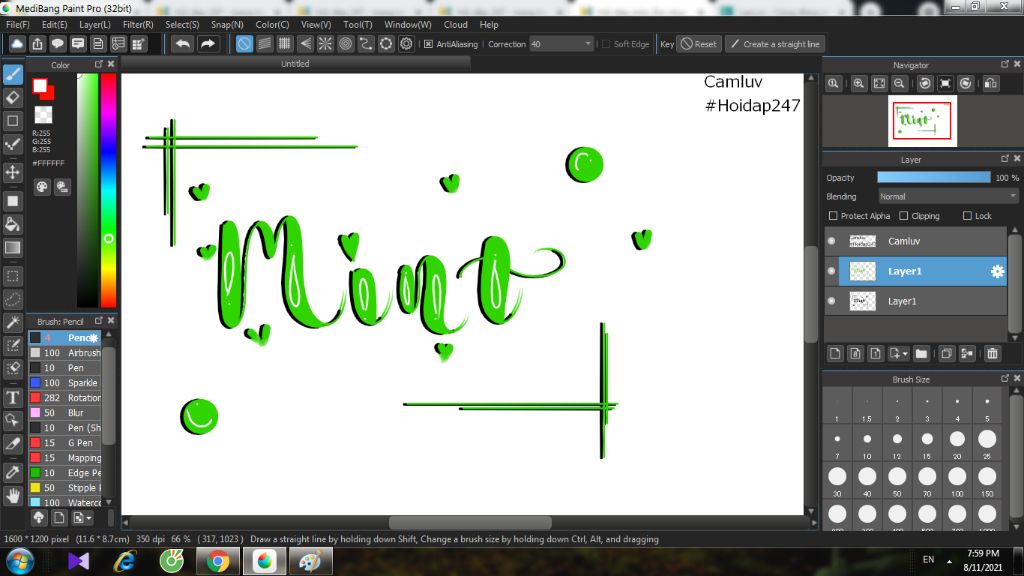Click the transparent color swatch

pos(43,115)
